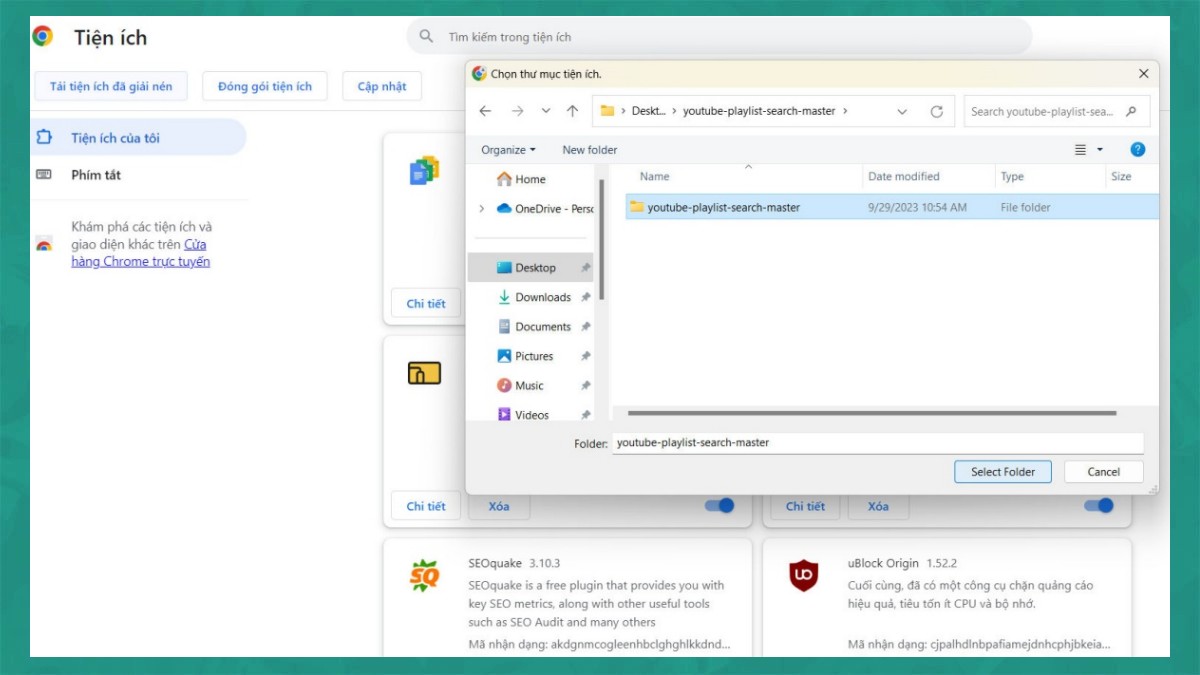Toggle off the right extension switch
Viewport: 1200px width, 675px height.
pos(1098,506)
